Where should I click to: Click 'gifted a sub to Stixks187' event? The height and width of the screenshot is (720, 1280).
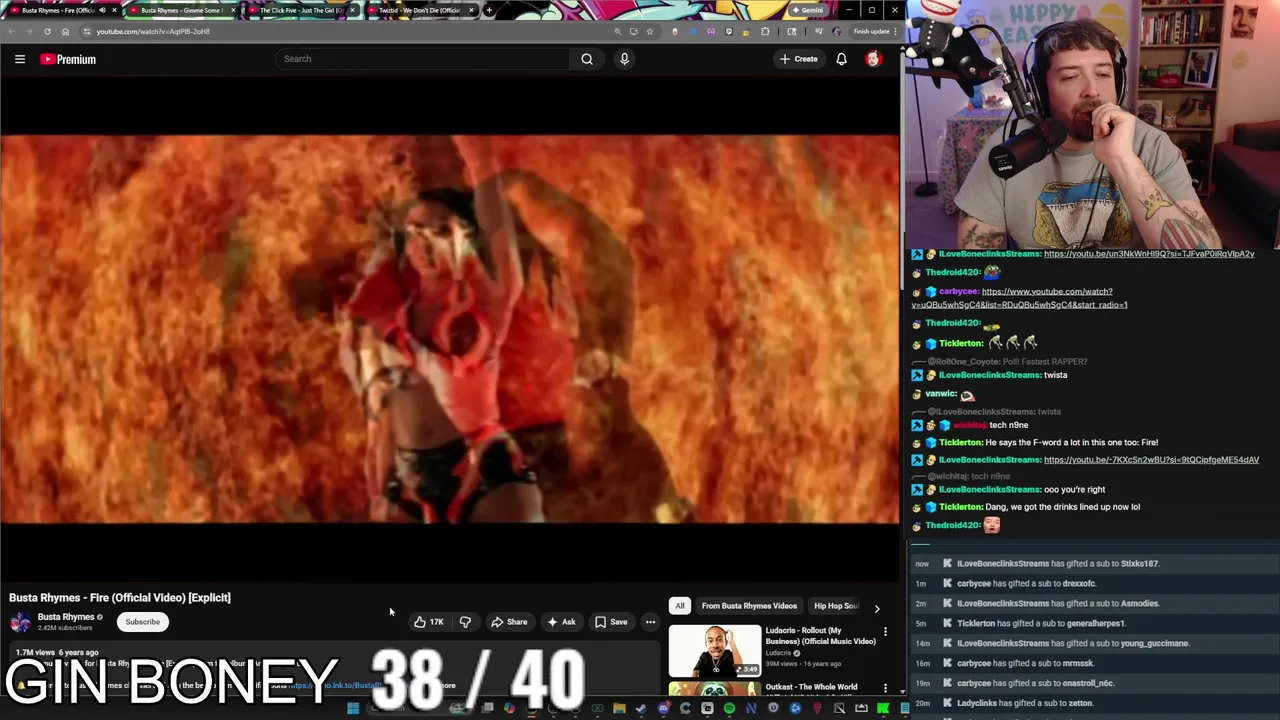tap(1058, 564)
